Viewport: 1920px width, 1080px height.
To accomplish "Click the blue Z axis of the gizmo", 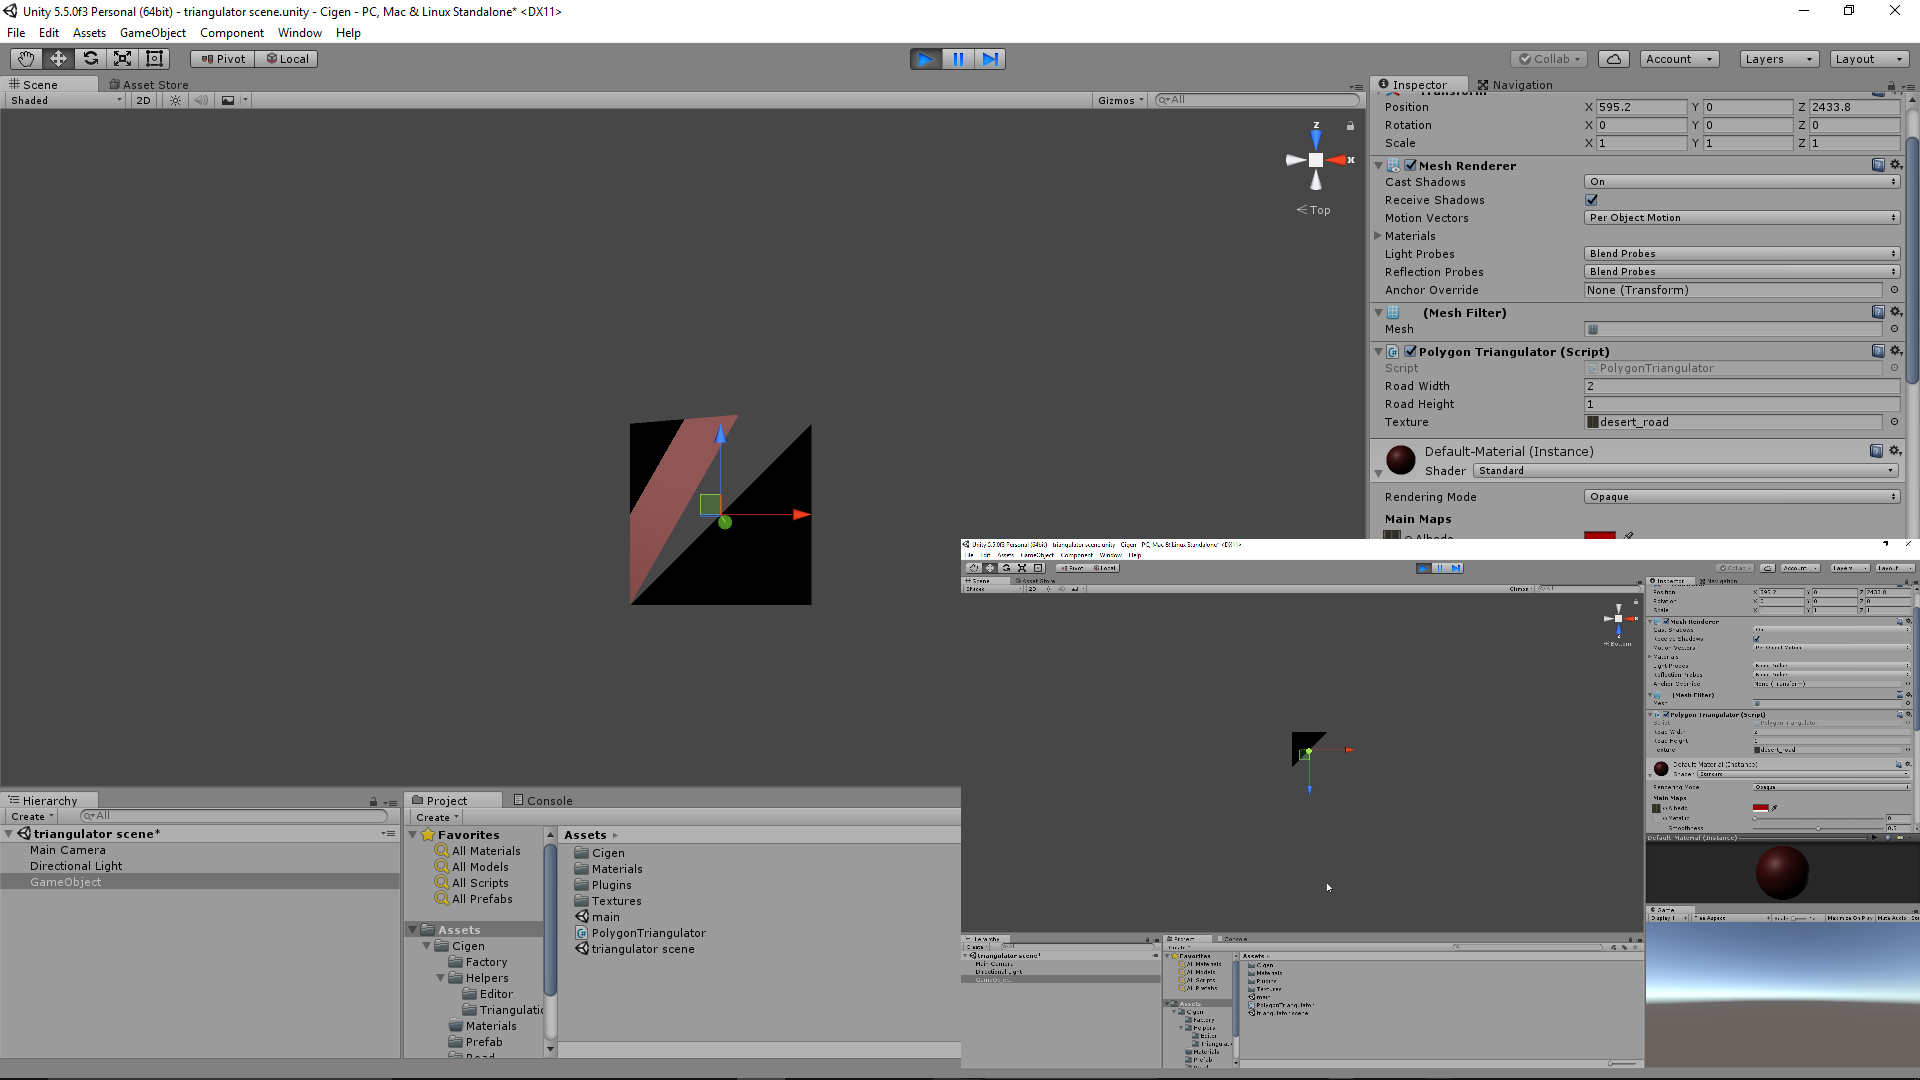I will pos(1316,138).
